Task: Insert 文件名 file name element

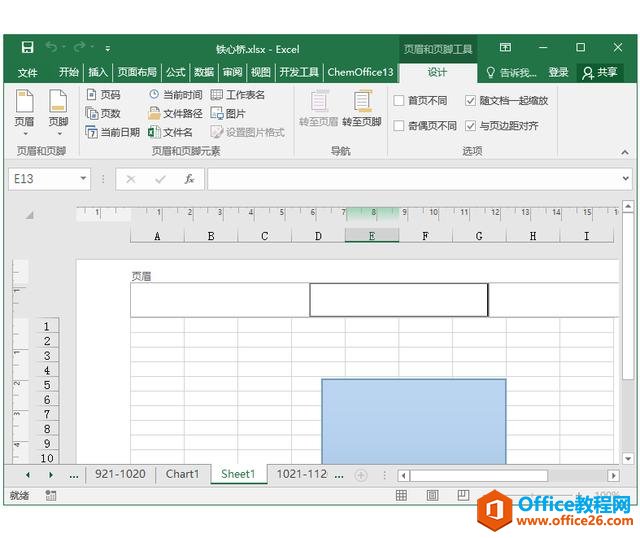Action: pos(170,132)
